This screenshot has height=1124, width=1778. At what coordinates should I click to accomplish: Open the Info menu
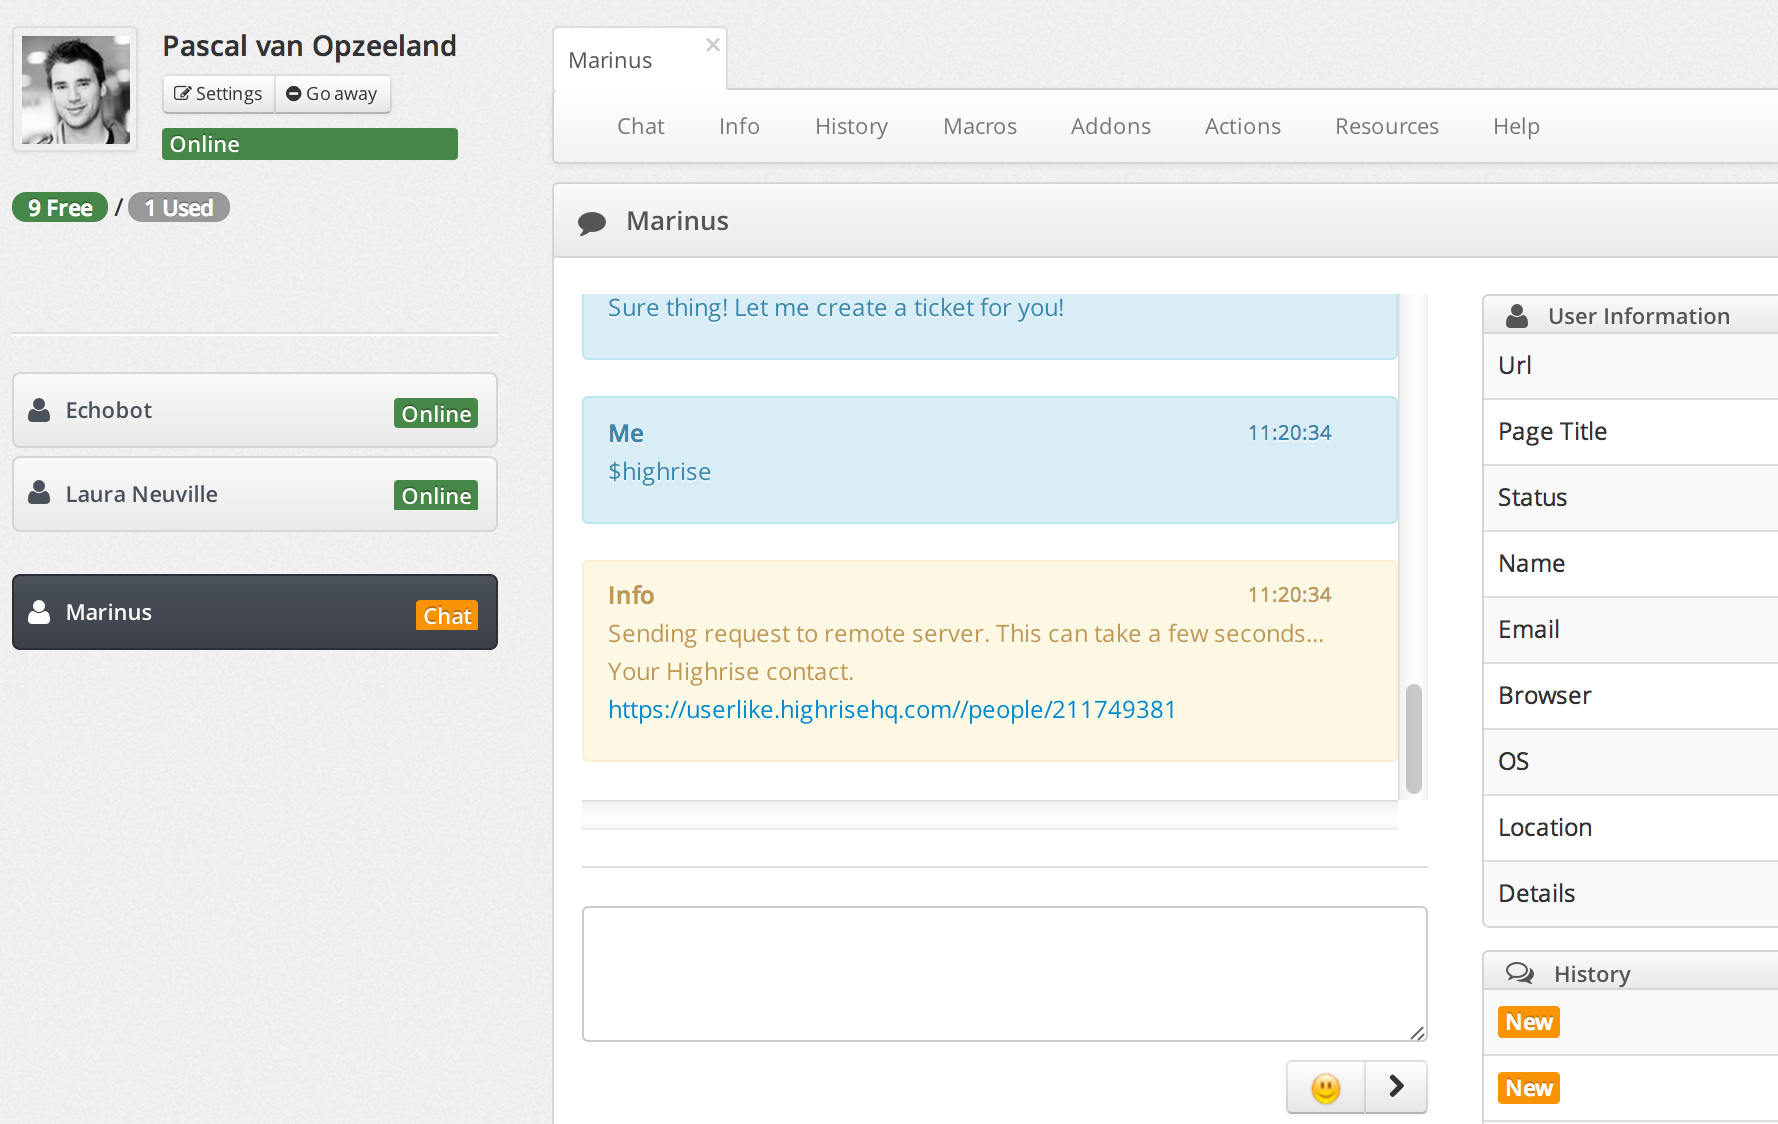[739, 126]
